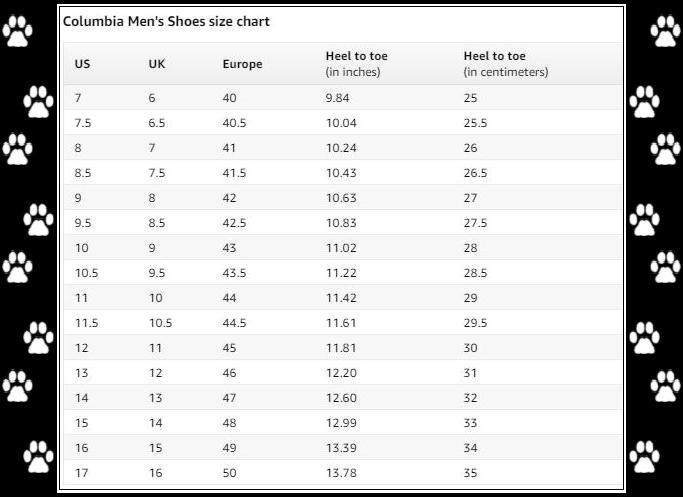
Task: Click the 9.84 inches cell
Action: [338, 98]
